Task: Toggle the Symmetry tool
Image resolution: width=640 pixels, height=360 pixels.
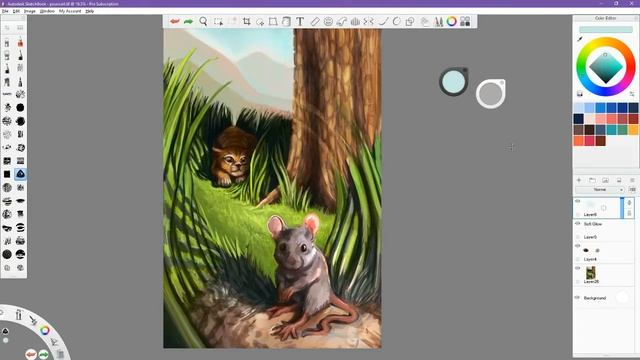Action: pos(369,21)
